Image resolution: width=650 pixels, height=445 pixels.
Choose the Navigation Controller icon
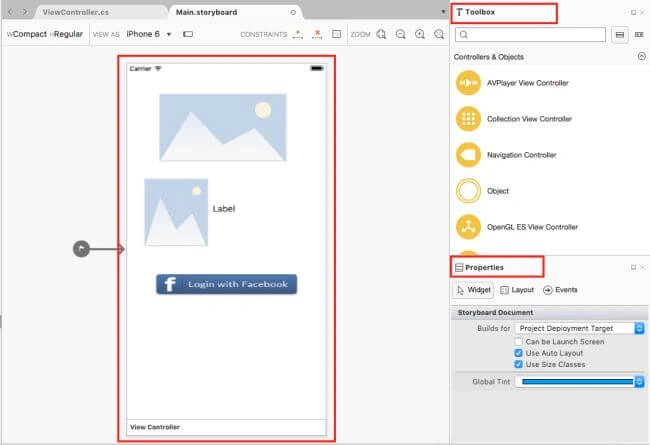click(x=468, y=155)
